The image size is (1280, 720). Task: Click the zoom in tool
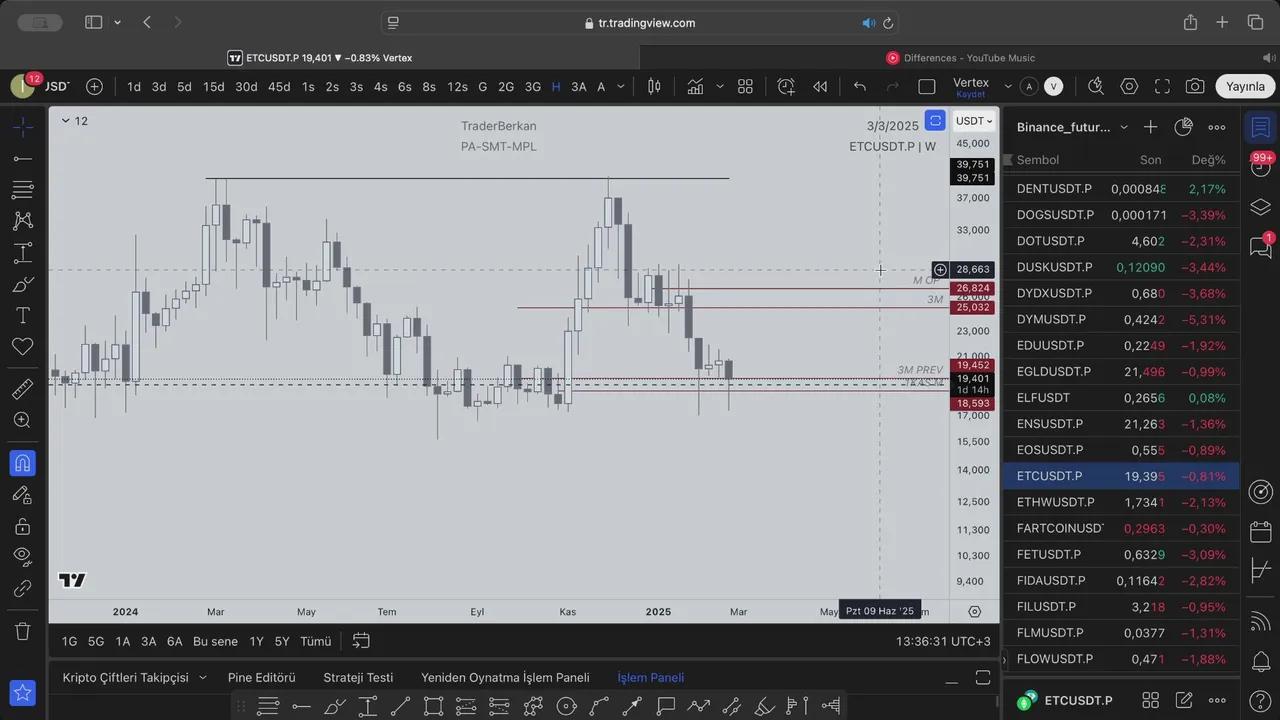click(22, 420)
